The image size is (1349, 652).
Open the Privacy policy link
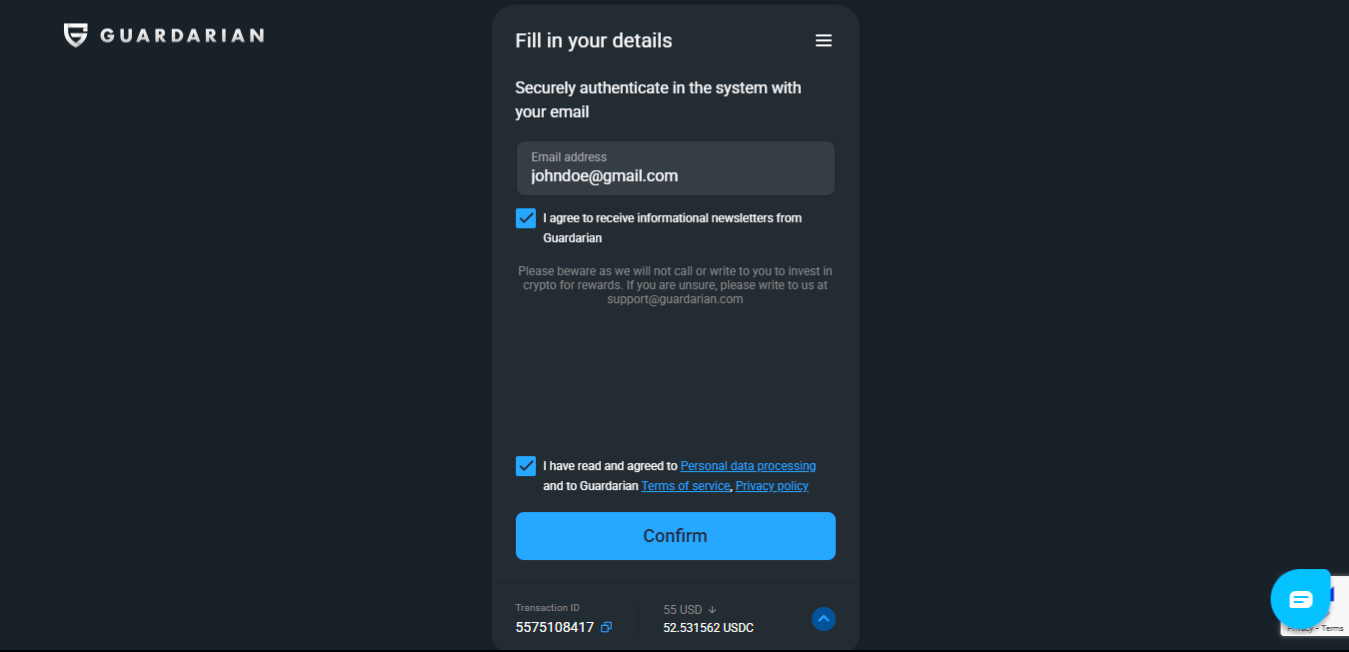772,486
